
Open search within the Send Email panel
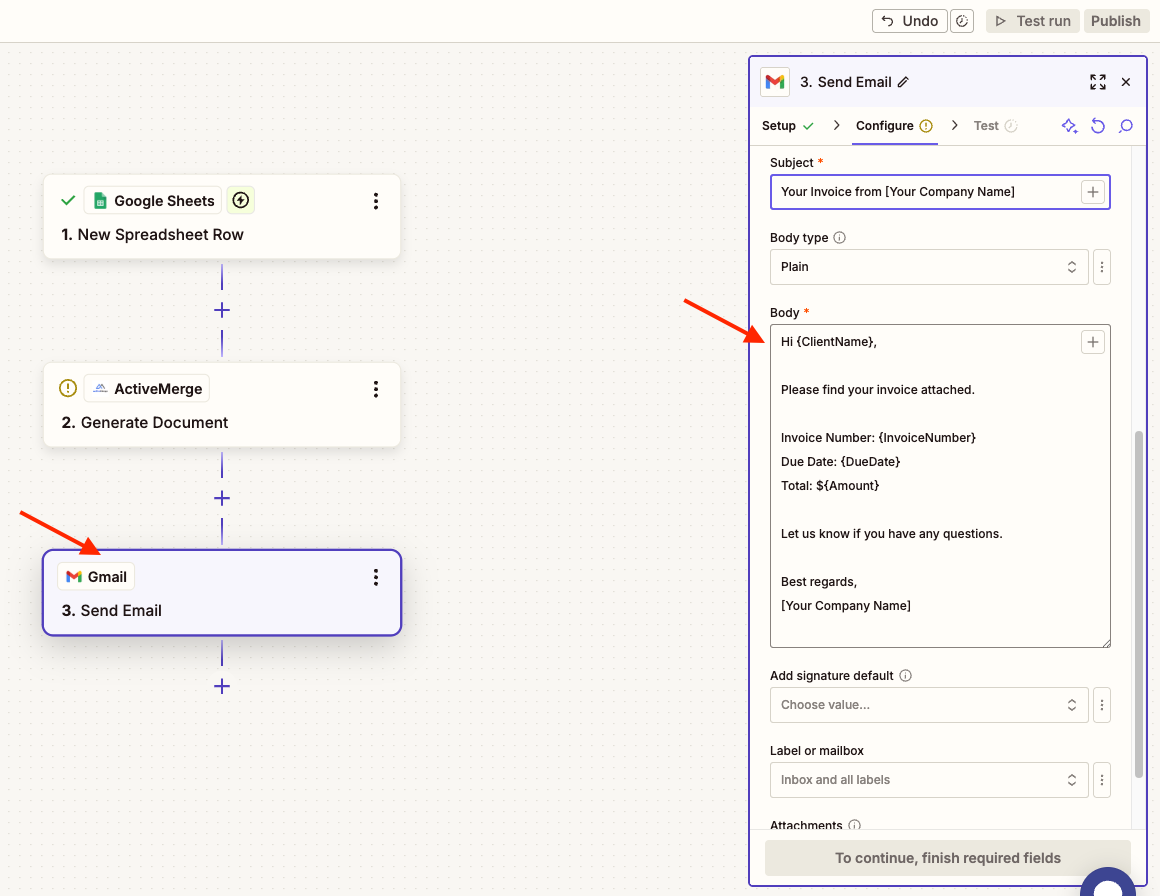coord(1126,125)
